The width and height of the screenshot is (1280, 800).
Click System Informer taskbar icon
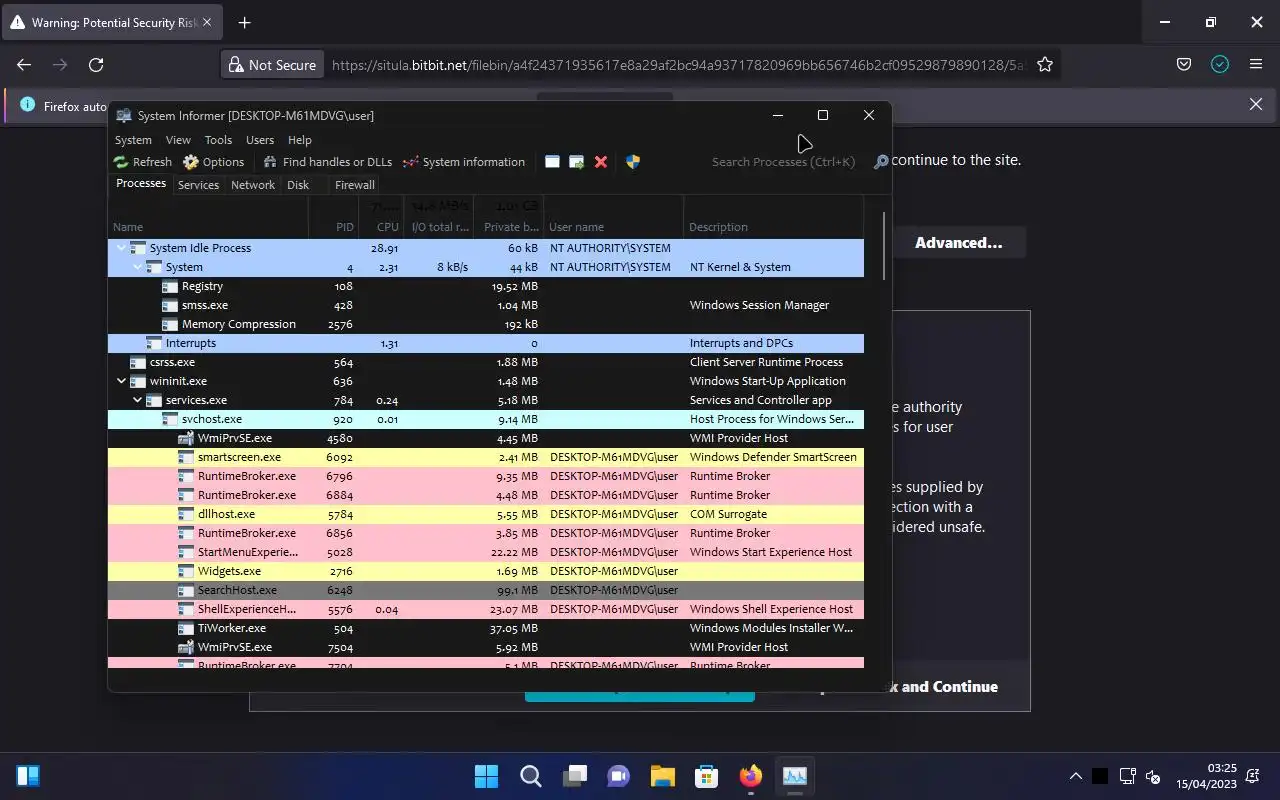795,776
